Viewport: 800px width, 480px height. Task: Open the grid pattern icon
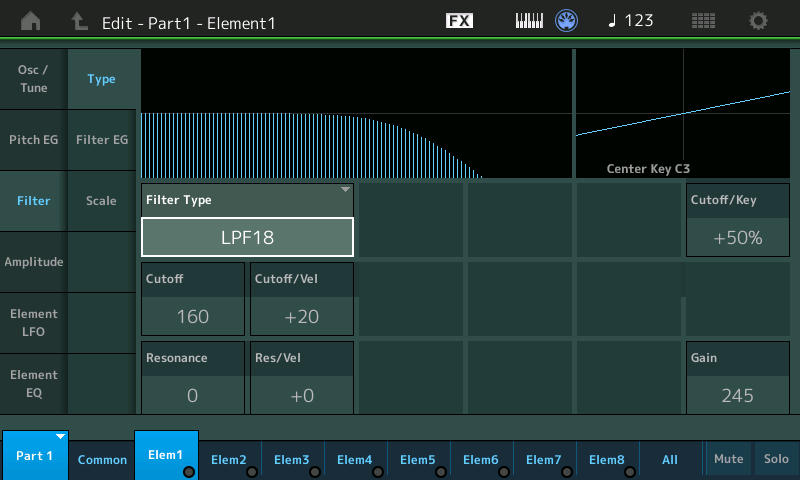tap(703, 21)
